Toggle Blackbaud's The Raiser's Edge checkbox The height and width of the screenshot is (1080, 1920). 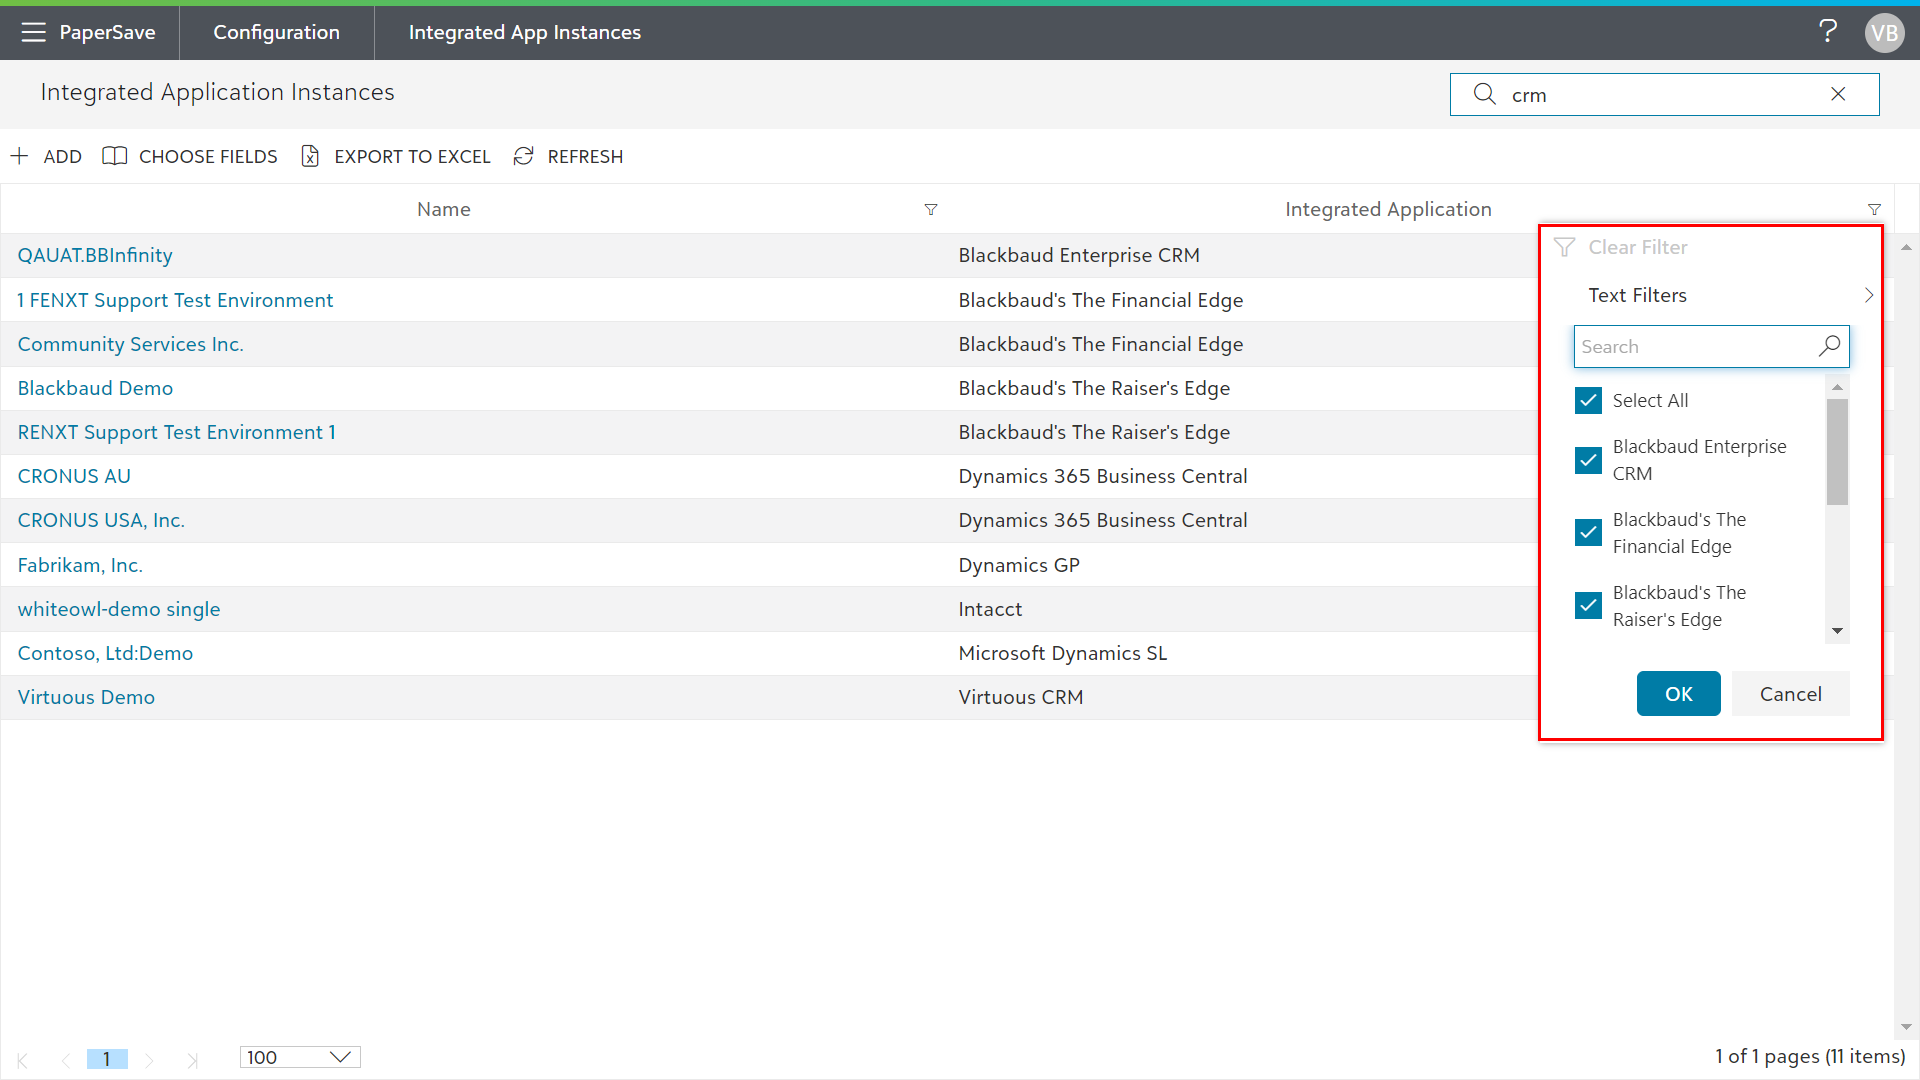(x=1588, y=606)
